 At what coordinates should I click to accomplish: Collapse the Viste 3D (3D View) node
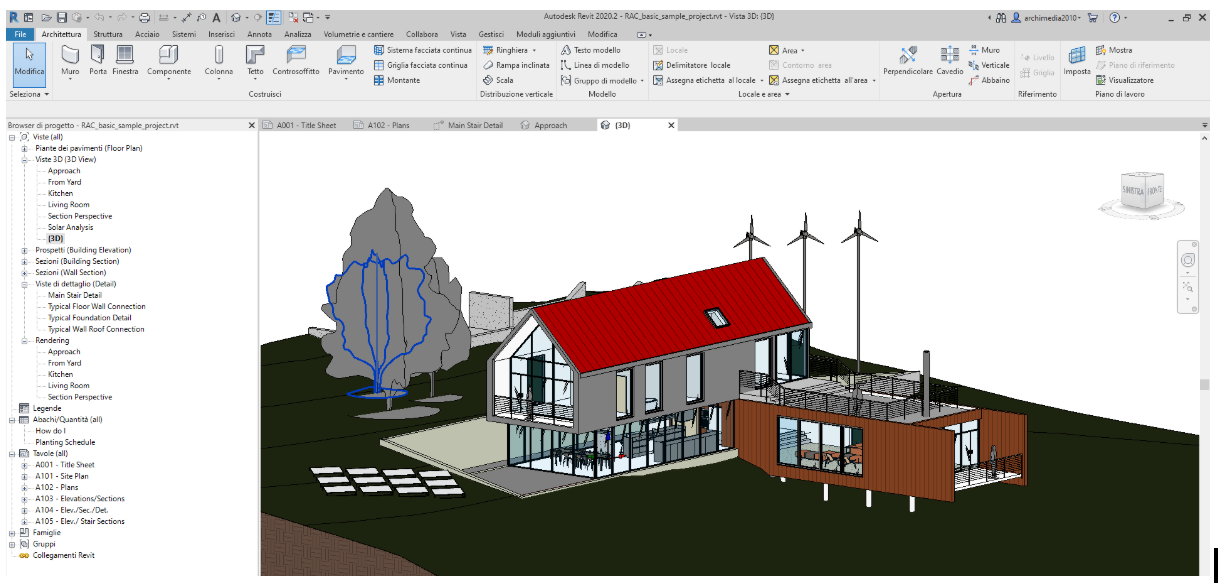[25, 159]
